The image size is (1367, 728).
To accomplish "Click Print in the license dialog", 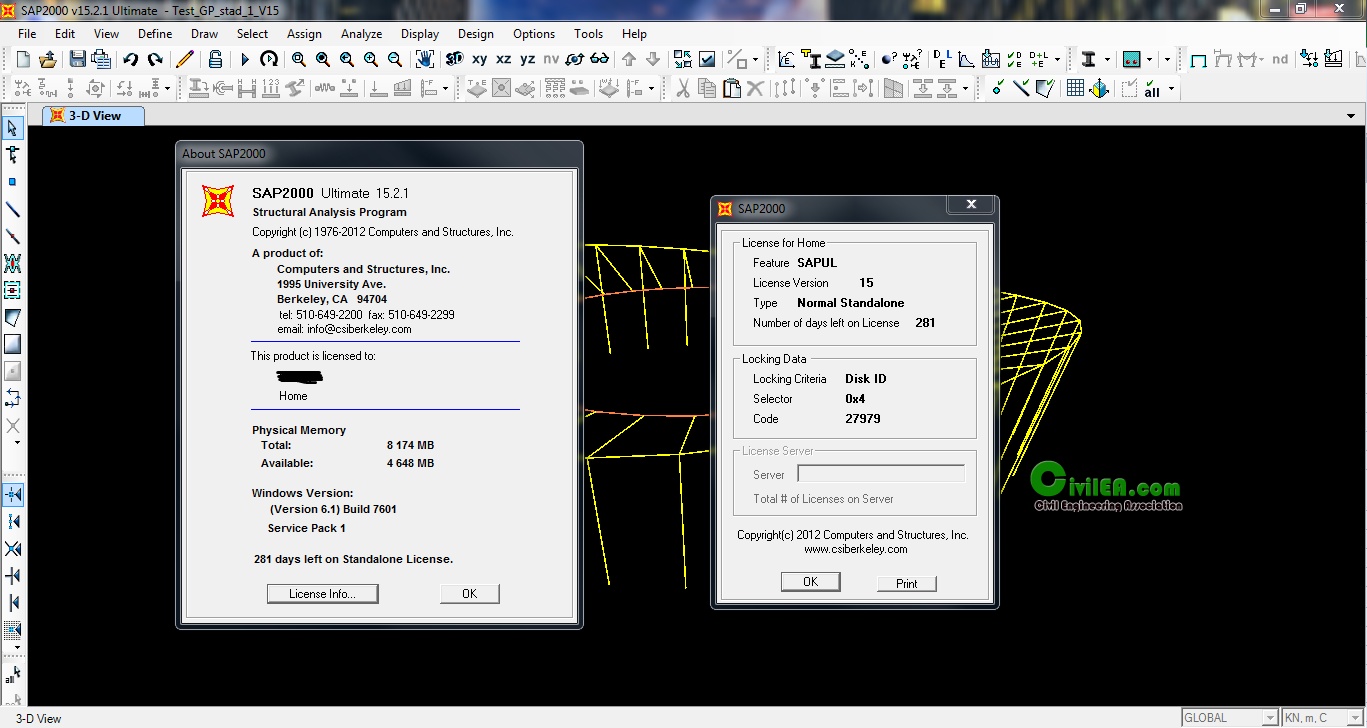I will pyautogui.click(x=907, y=583).
